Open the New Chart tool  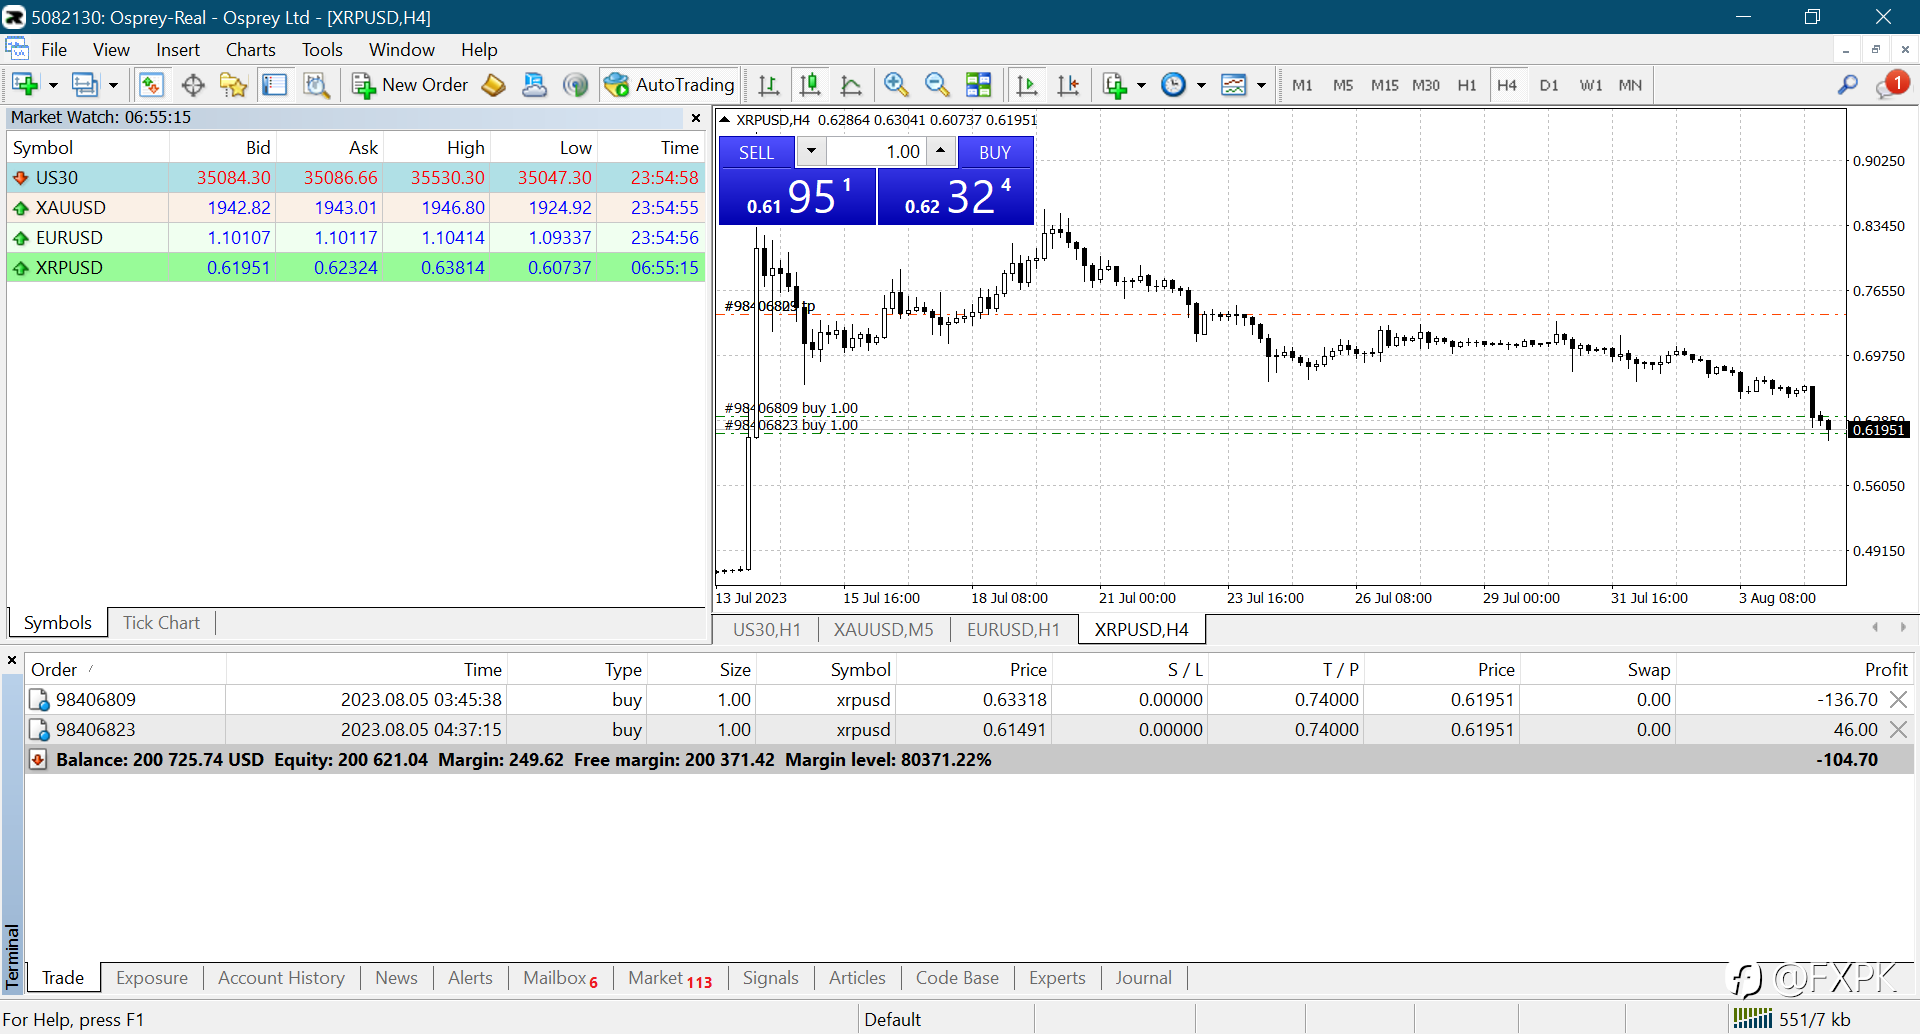coord(25,85)
